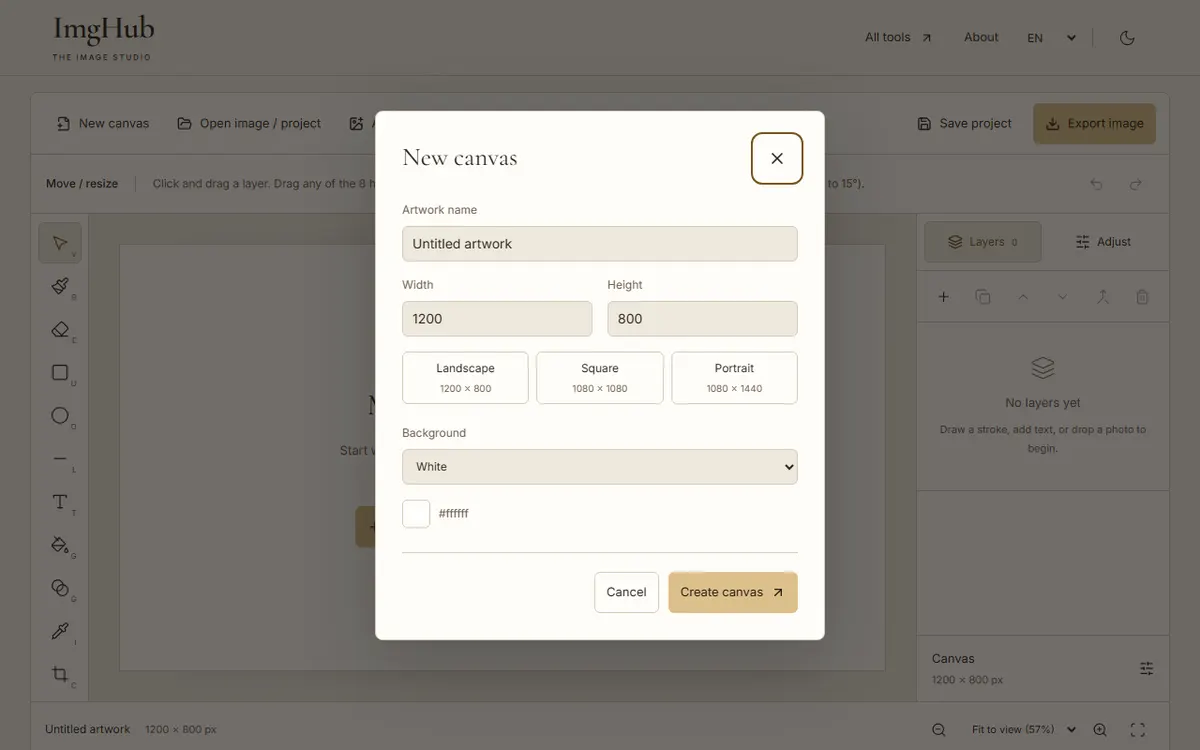Viewport: 1200px width, 750px height.
Task: Select the Line tool
Action: (60, 458)
